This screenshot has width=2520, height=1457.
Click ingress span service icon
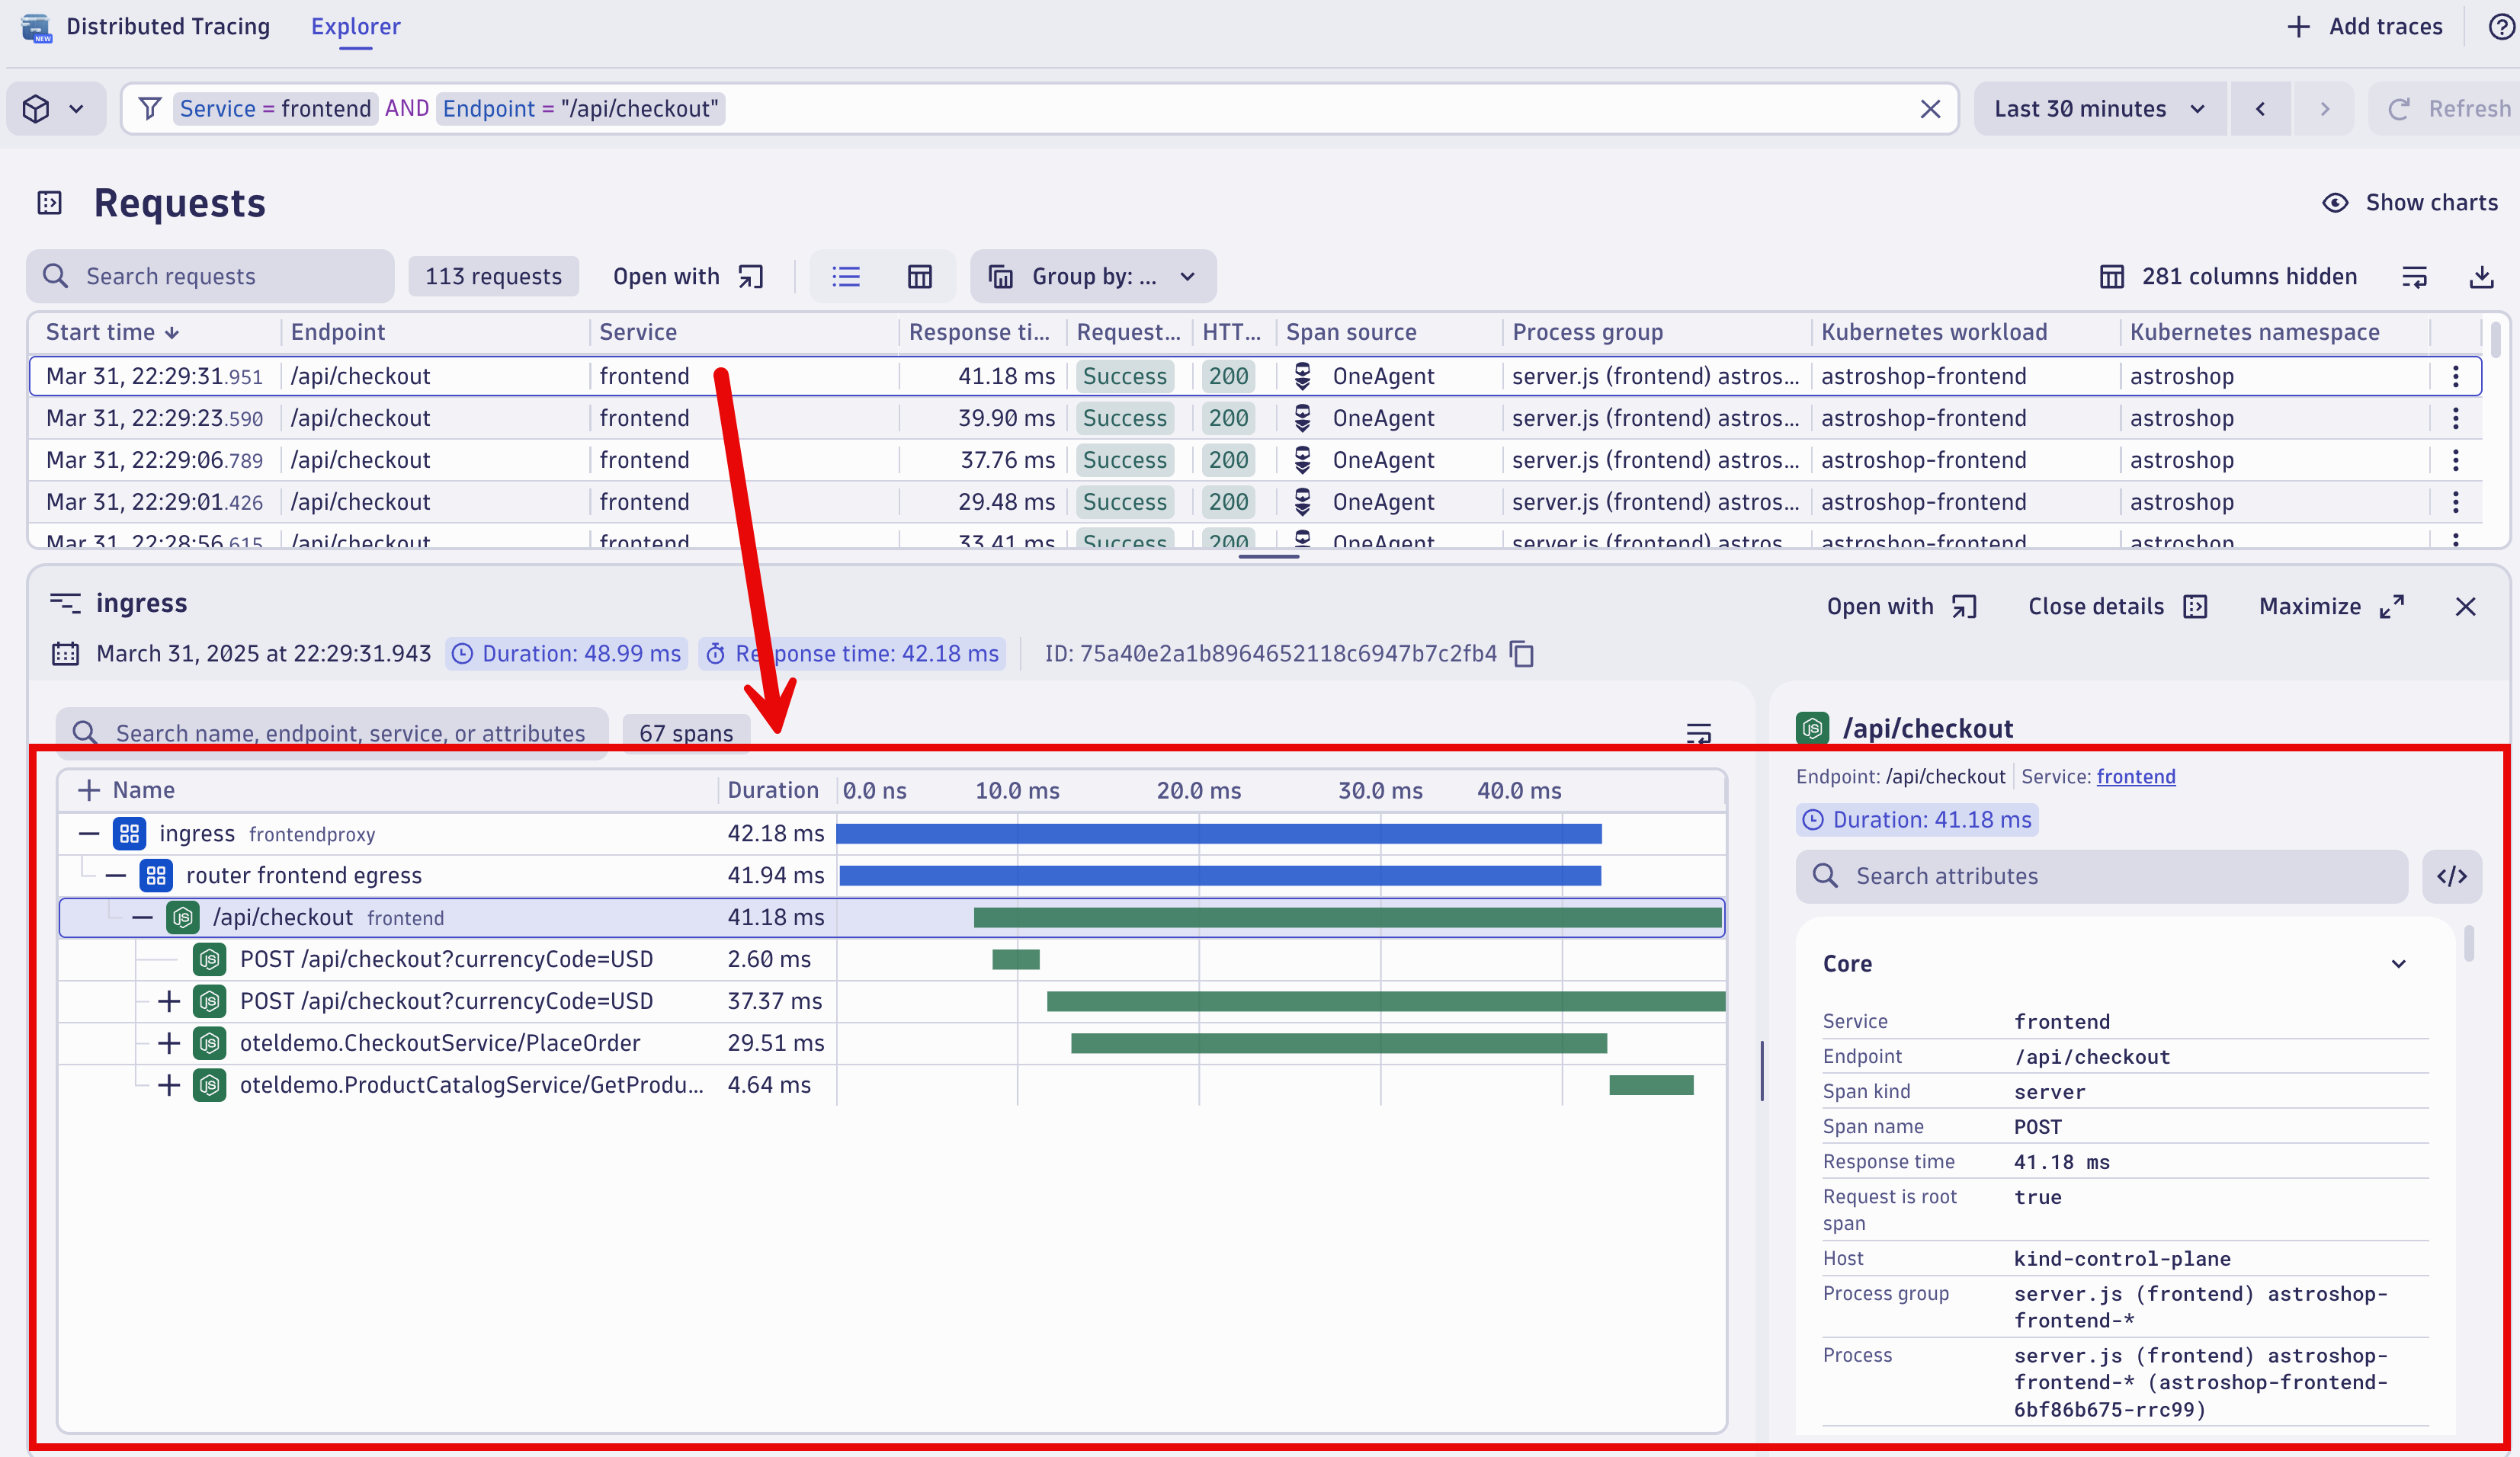click(129, 833)
